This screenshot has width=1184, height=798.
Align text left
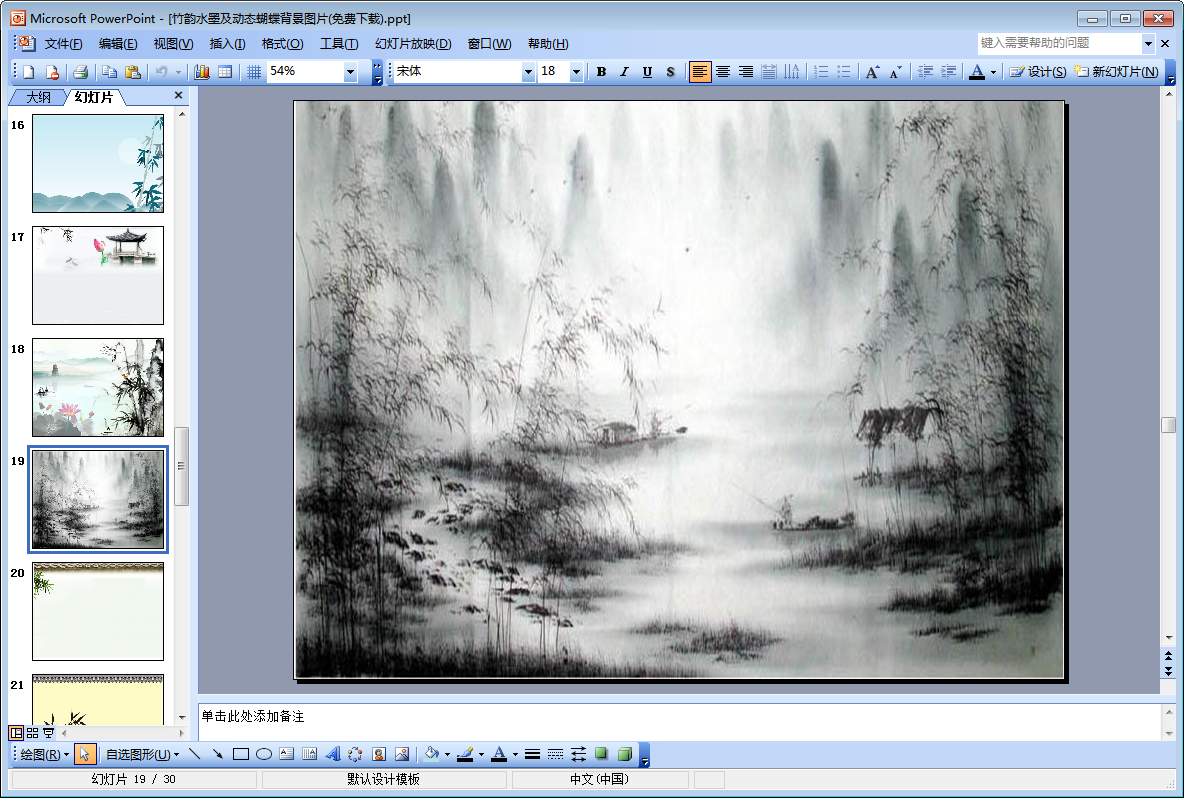point(700,72)
